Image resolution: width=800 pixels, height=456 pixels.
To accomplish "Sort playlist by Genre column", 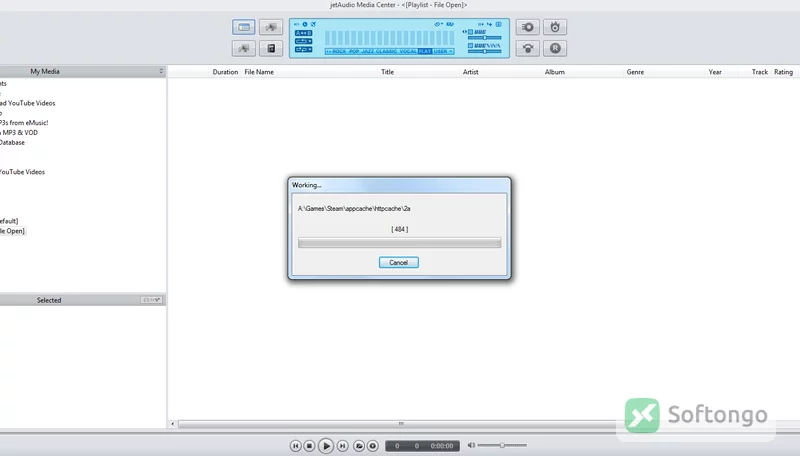I will click(635, 72).
